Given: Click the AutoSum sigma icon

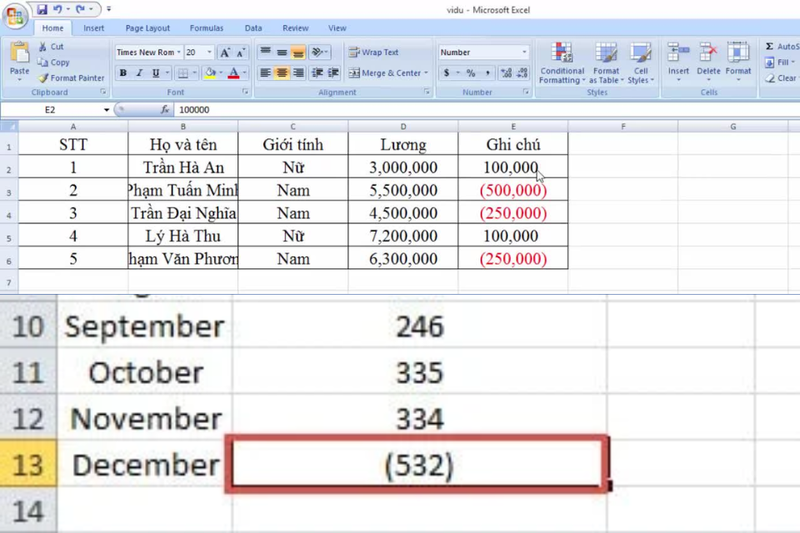Looking at the screenshot, I should [769, 46].
